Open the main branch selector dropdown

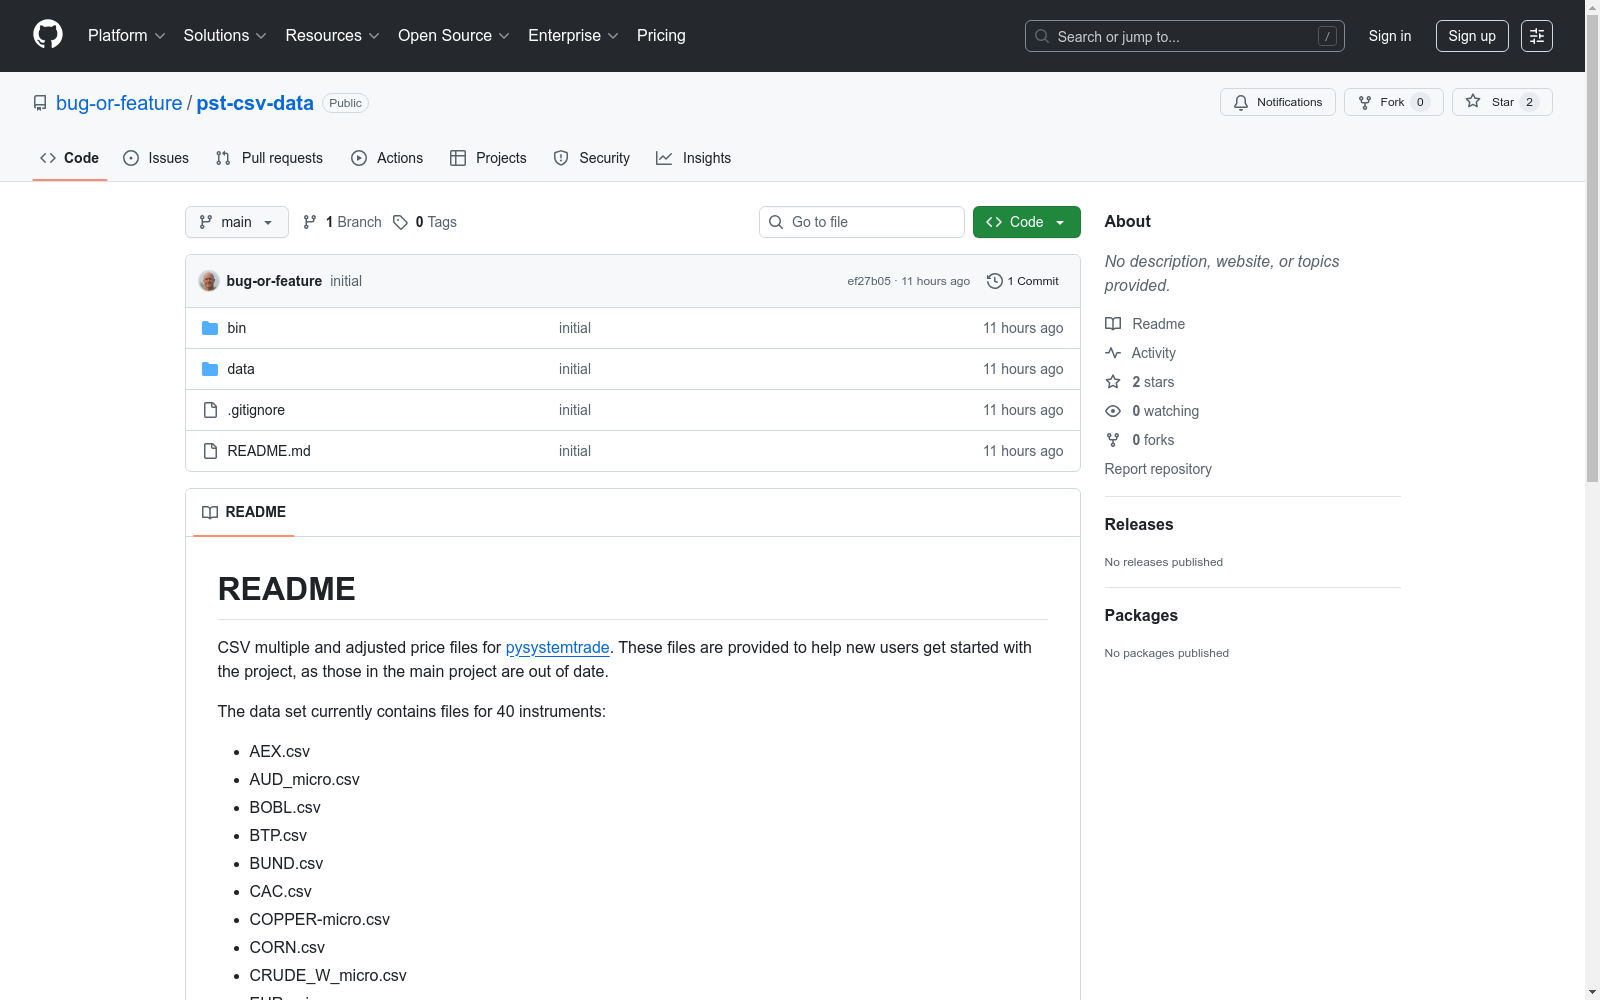coord(237,222)
